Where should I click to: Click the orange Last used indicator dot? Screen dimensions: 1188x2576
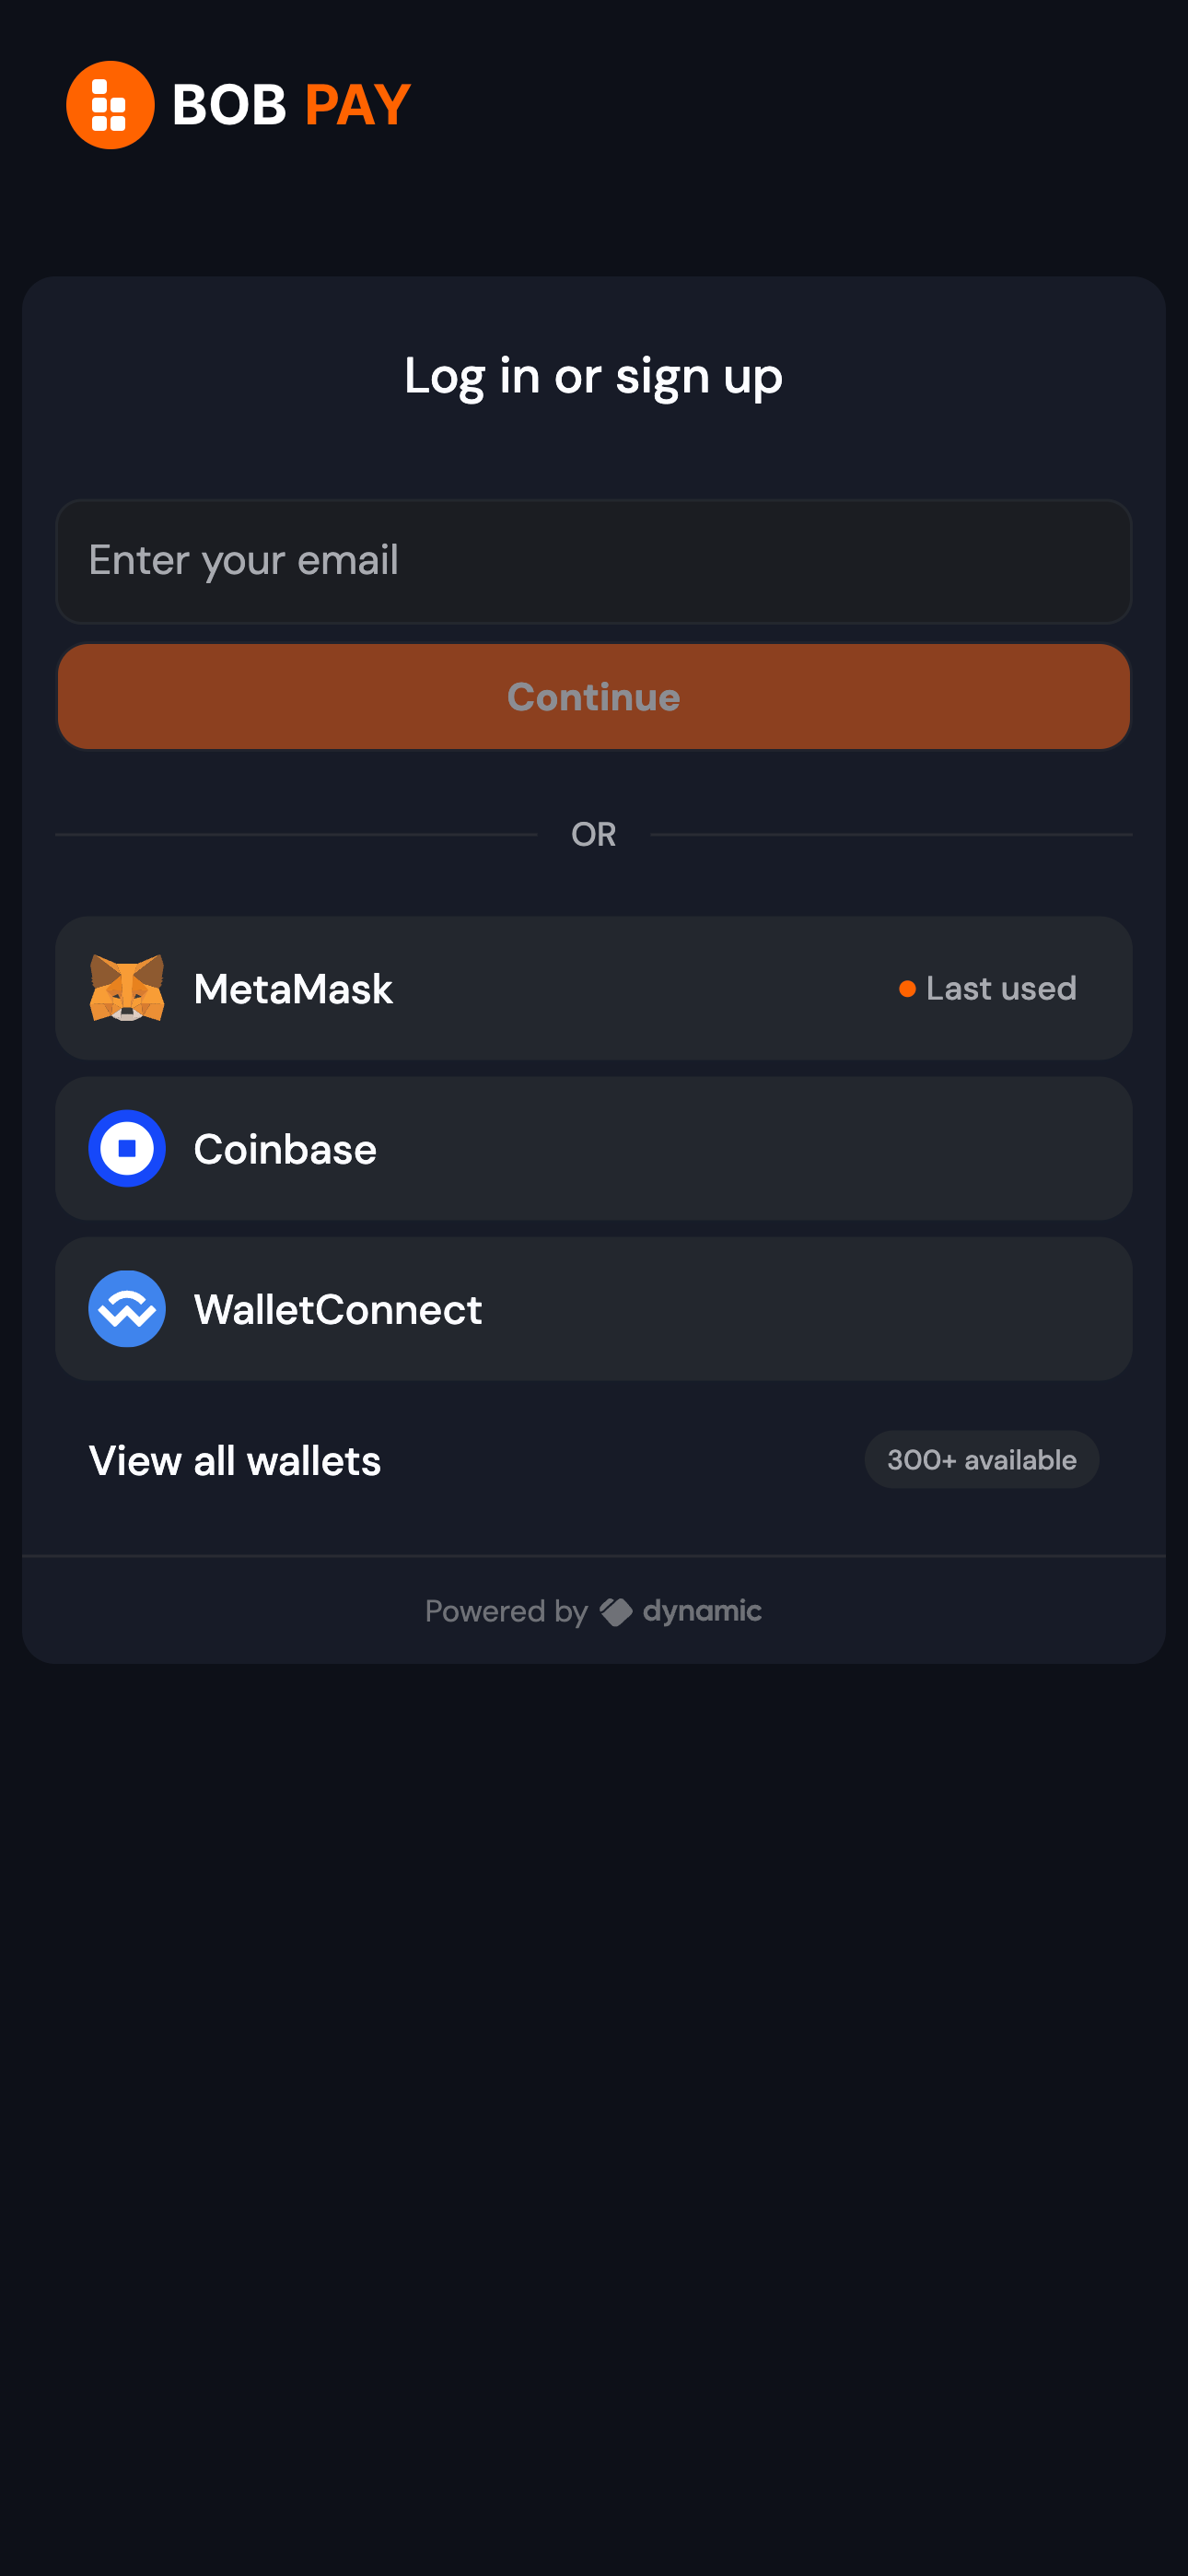(x=906, y=988)
